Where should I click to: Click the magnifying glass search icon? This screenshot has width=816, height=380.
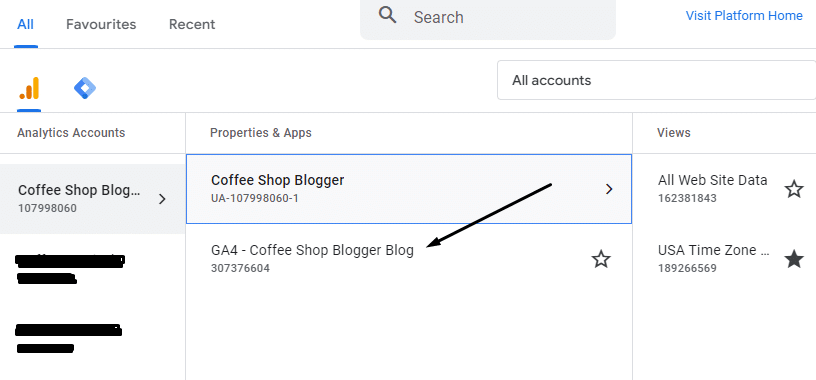point(387,16)
